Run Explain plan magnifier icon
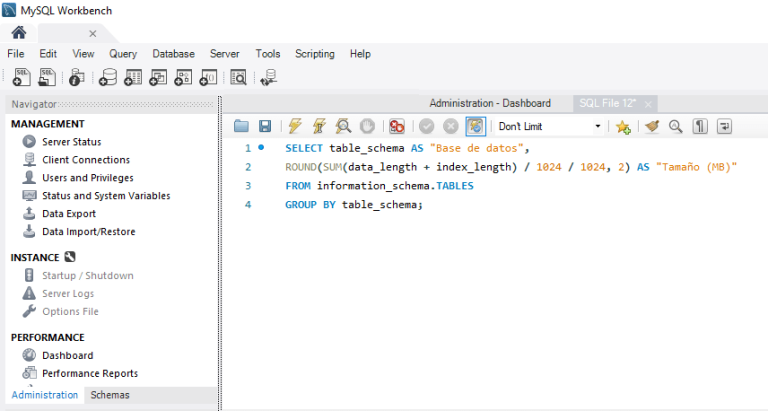Image resolution: width=768 pixels, height=411 pixels. click(x=343, y=126)
